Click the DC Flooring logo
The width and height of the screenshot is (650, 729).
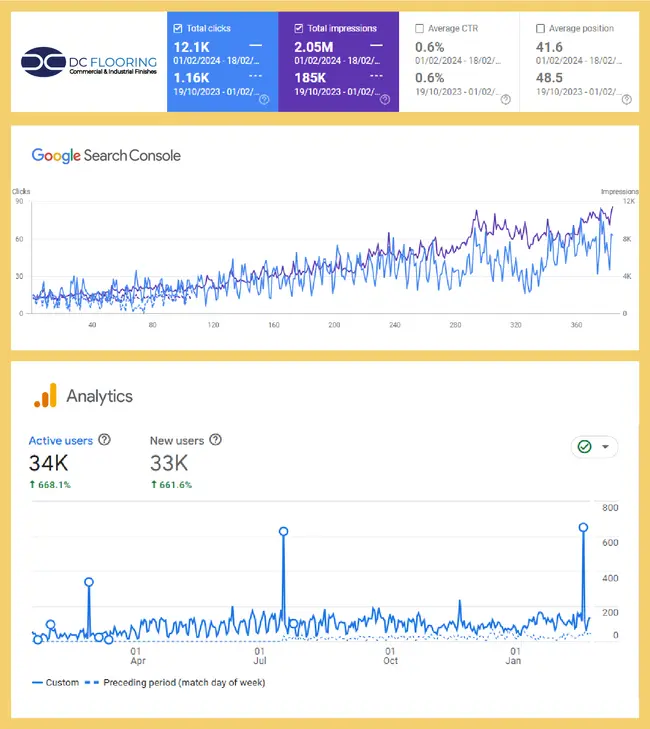pyautogui.click(x=89, y=62)
